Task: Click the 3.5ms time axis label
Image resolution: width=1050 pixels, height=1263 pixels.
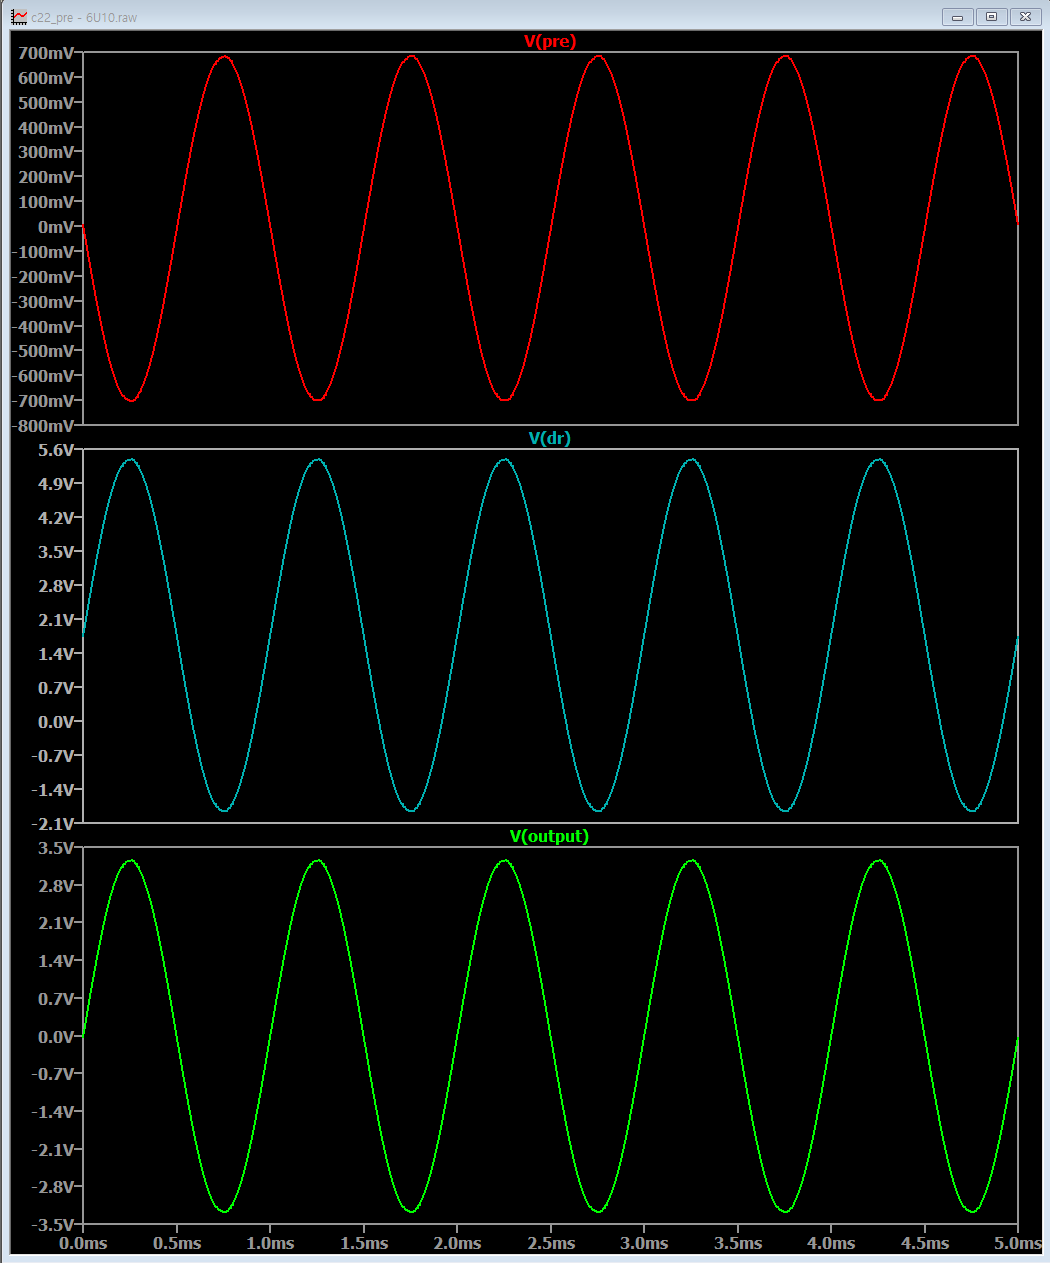Action: [738, 1243]
